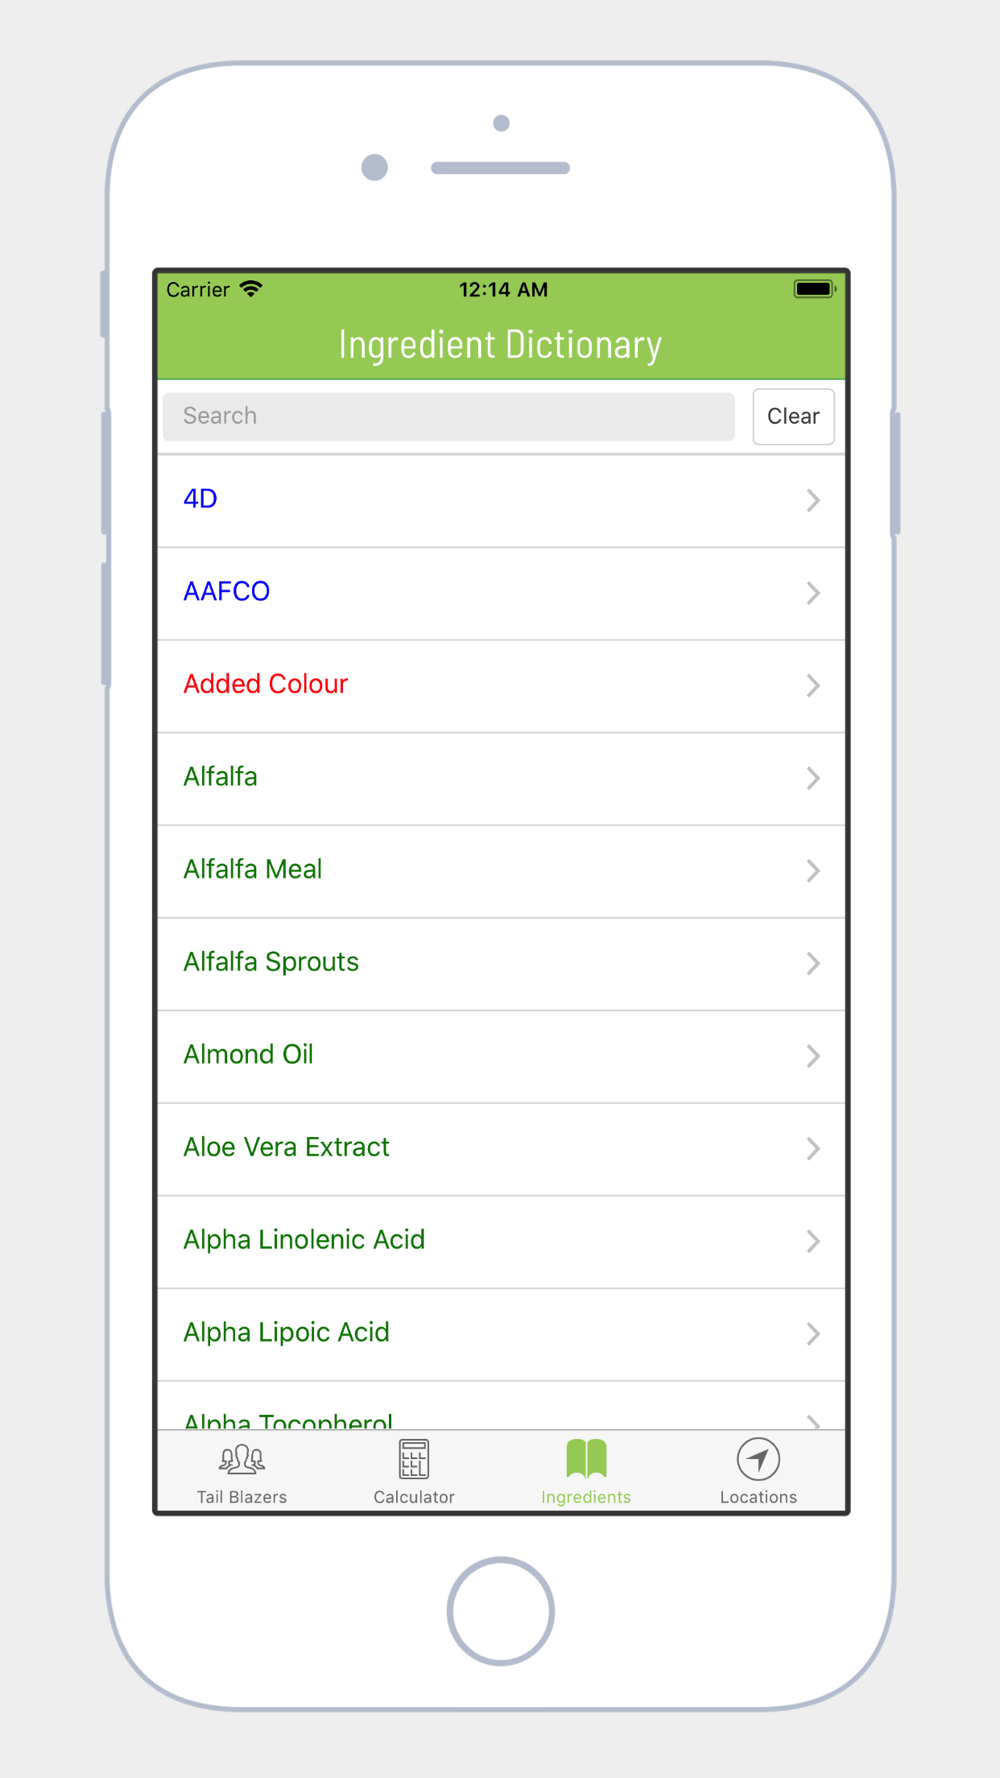Open the Alfalfa Meal entry
The image size is (1000, 1778).
pyautogui.click(x=501, y=872)
